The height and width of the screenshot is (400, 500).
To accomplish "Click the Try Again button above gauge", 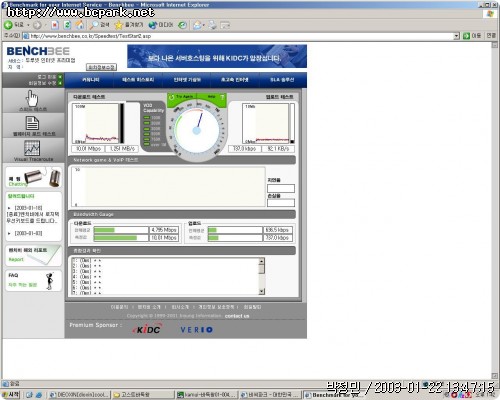I will 182,97.
